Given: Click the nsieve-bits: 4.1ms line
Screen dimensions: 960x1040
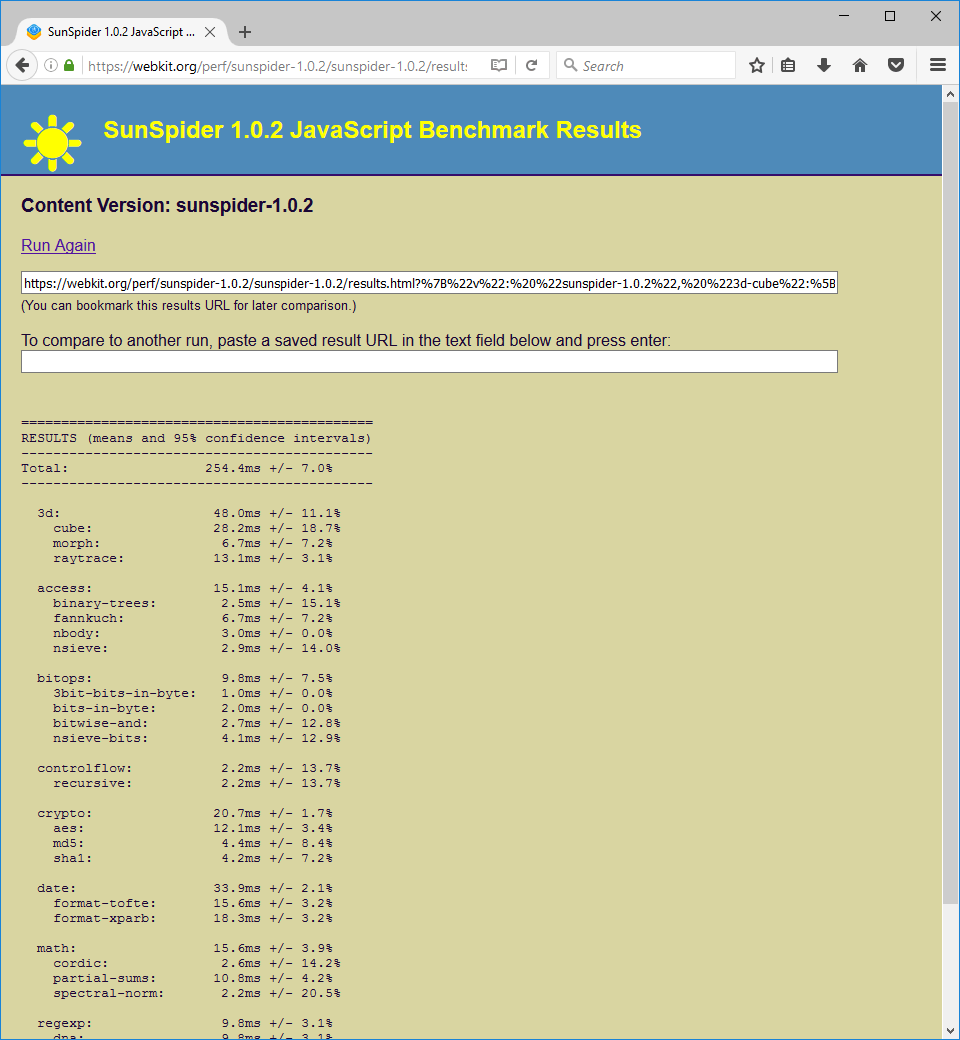Looking at the screenshot, I should coord(197,738).
